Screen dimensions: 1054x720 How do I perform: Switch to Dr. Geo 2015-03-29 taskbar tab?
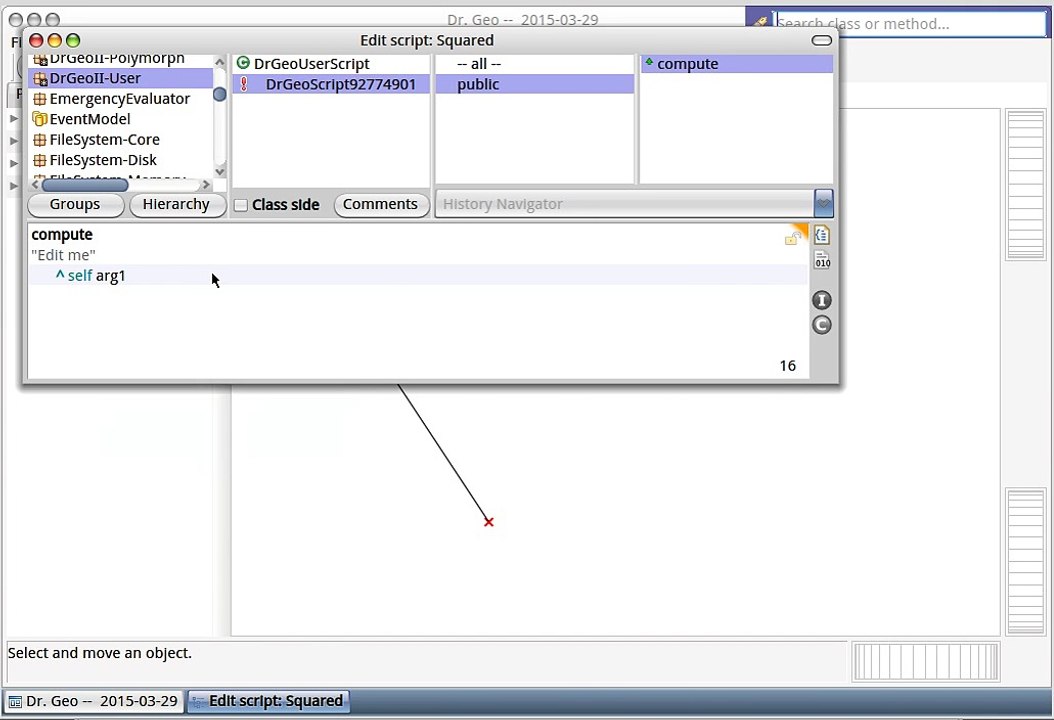coord(93,701)
